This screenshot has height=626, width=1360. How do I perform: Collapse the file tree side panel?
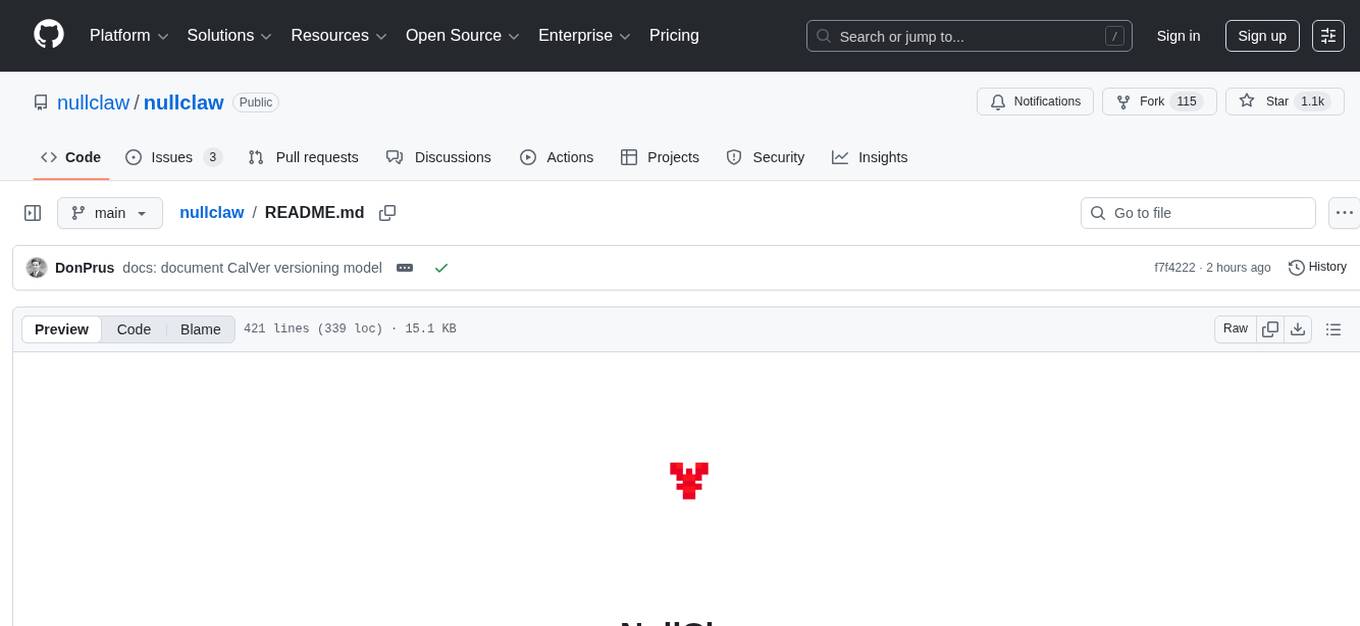point(32,212)
